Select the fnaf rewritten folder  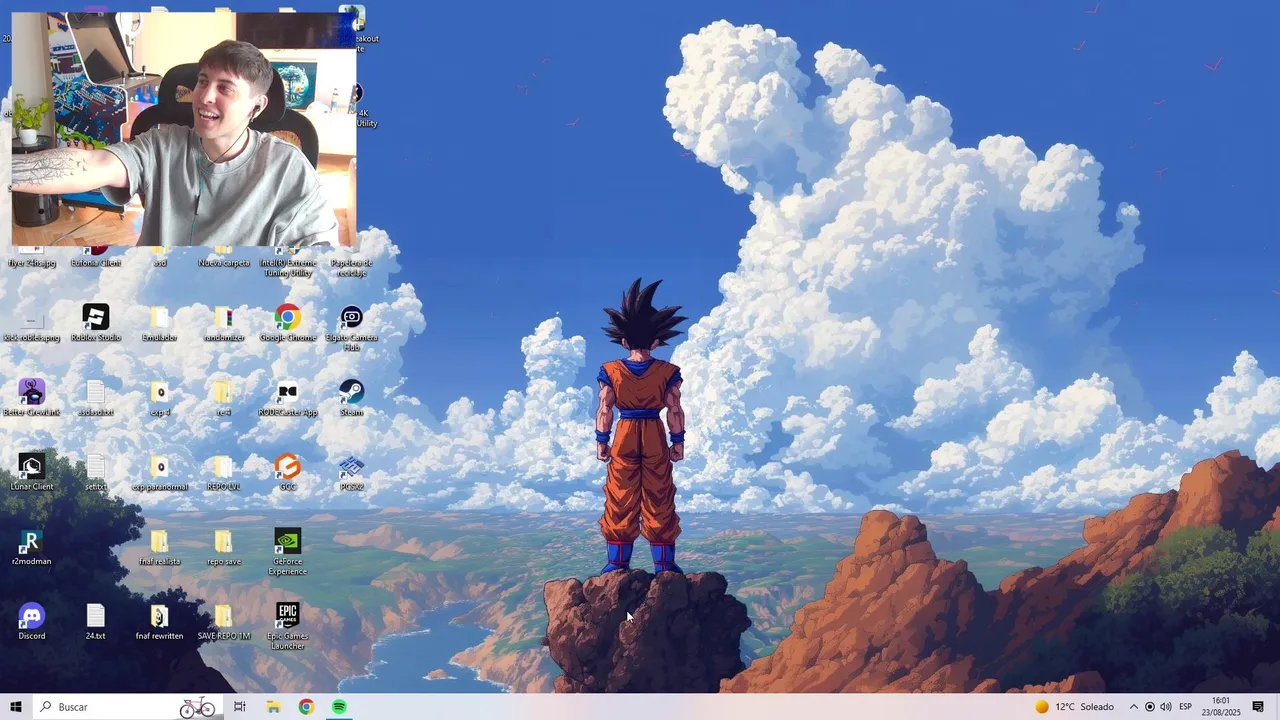[160, 621]
